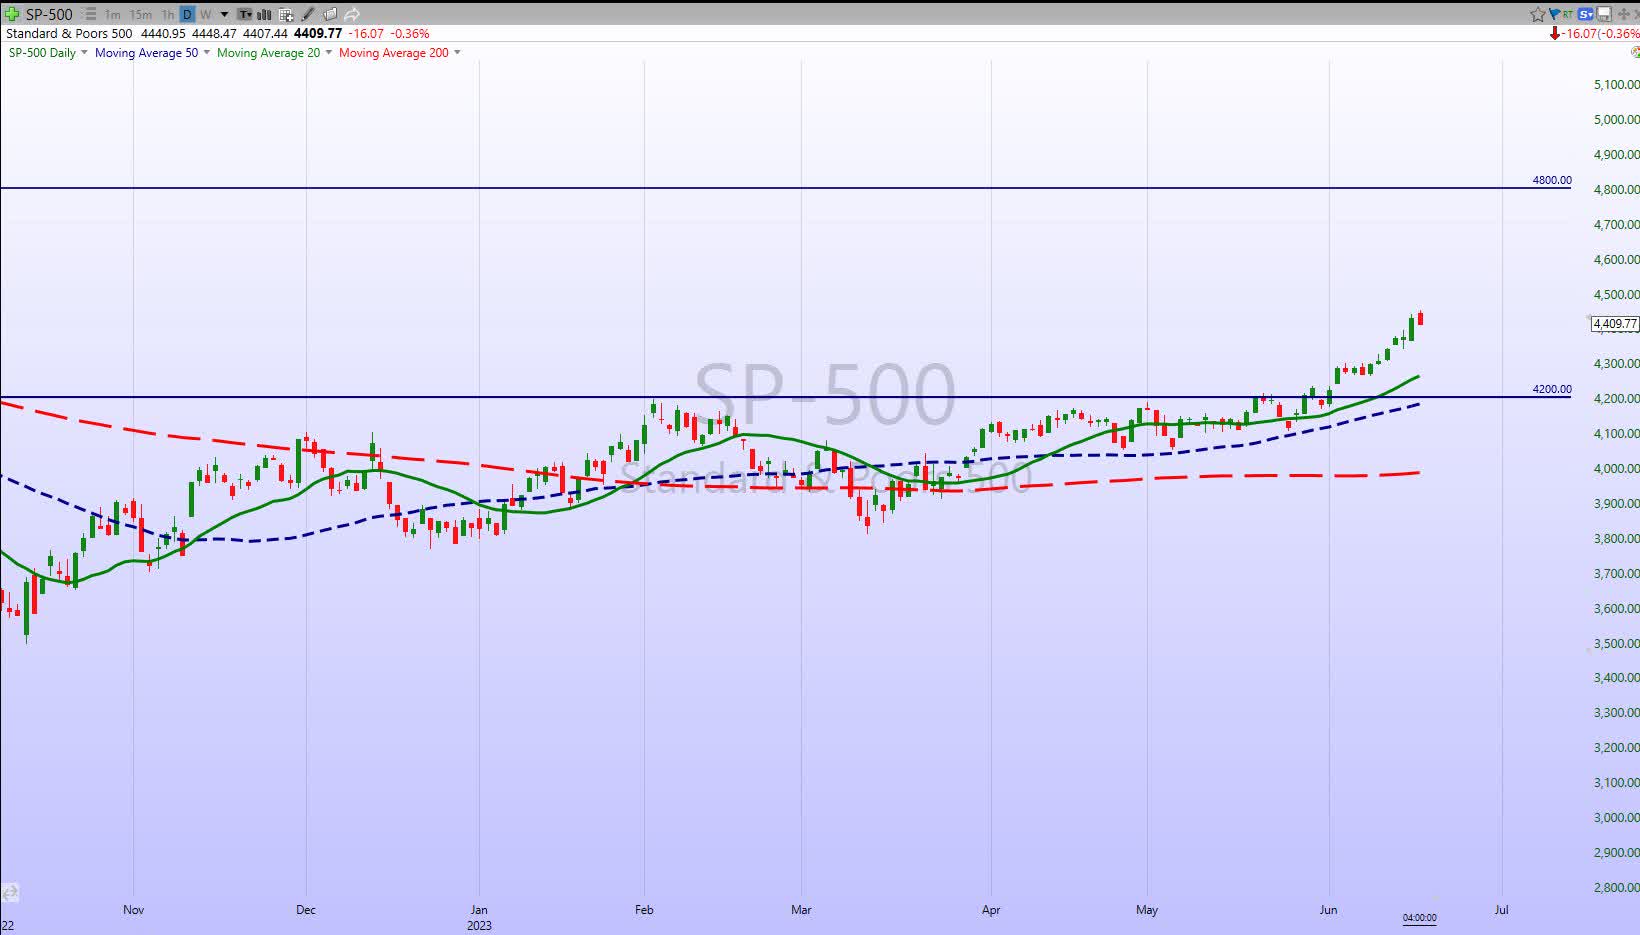Click the Nov label on time axis
Screen dimensions: 1640x935
(x=133, y=910)
